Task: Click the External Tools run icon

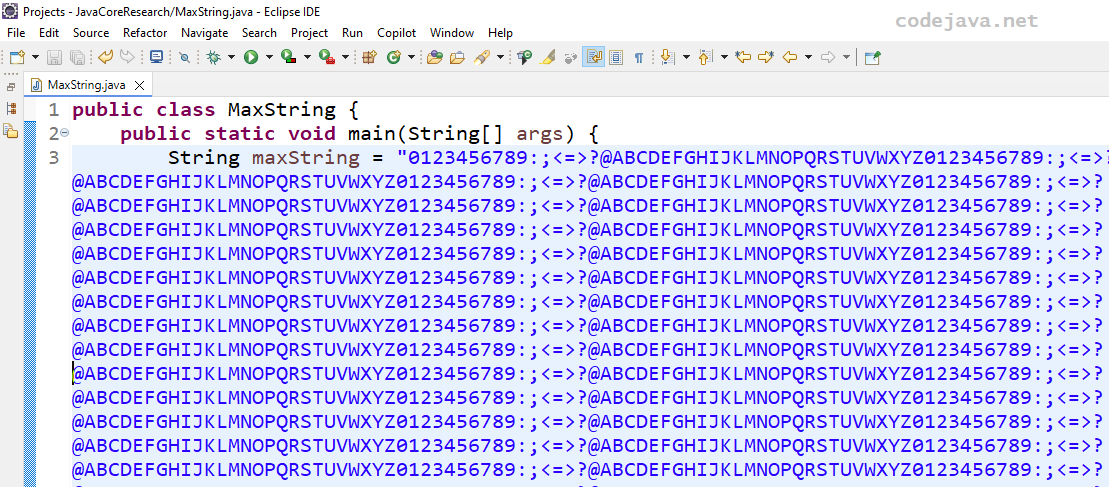Action: pyautogui.click(x=326, y=57)
